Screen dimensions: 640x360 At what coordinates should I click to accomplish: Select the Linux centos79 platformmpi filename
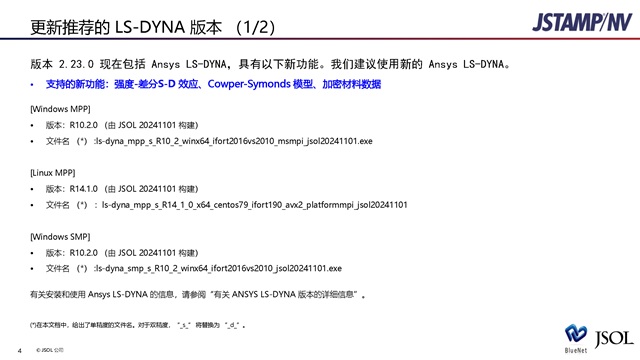(x=255, y=205)
